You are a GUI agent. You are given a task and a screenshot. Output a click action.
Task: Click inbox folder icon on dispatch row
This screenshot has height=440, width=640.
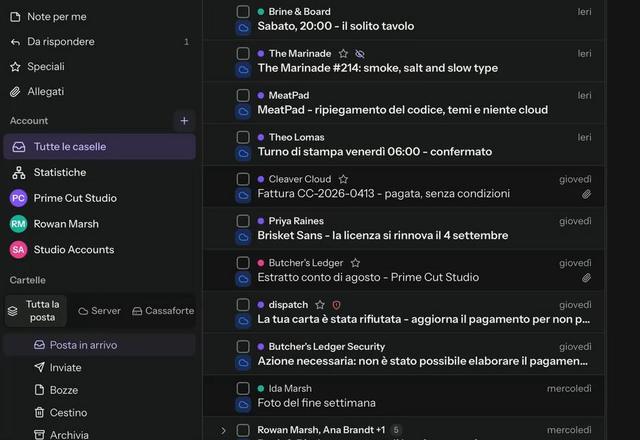point(243,321)
